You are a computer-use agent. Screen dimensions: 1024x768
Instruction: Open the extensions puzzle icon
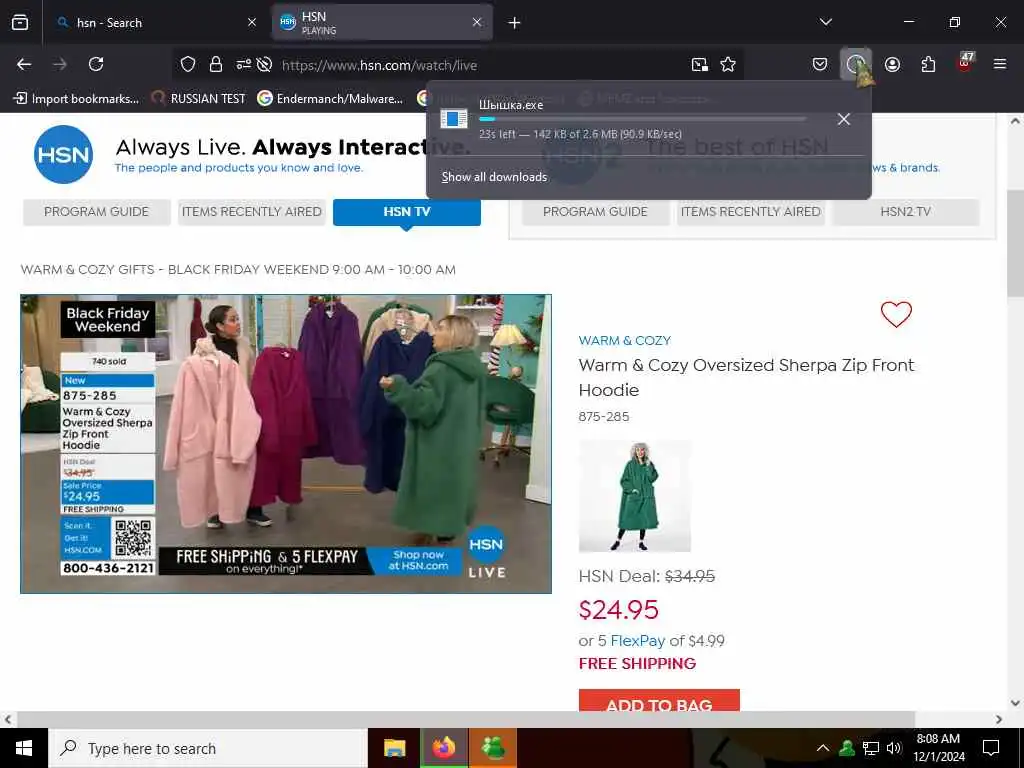coord(928,64)
